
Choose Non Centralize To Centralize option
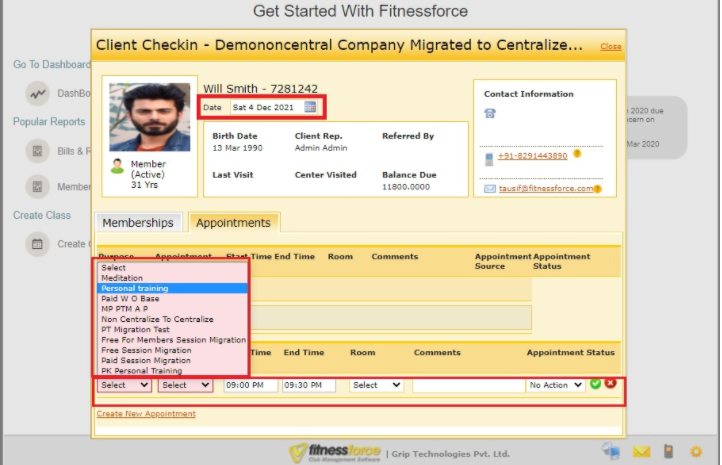[172, 319]
